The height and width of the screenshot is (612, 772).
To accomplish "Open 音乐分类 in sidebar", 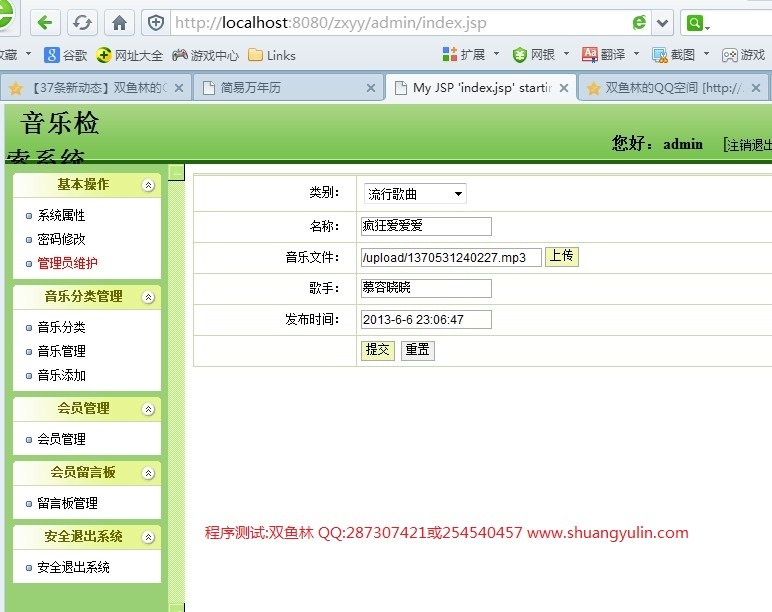I will pos(62,327).
